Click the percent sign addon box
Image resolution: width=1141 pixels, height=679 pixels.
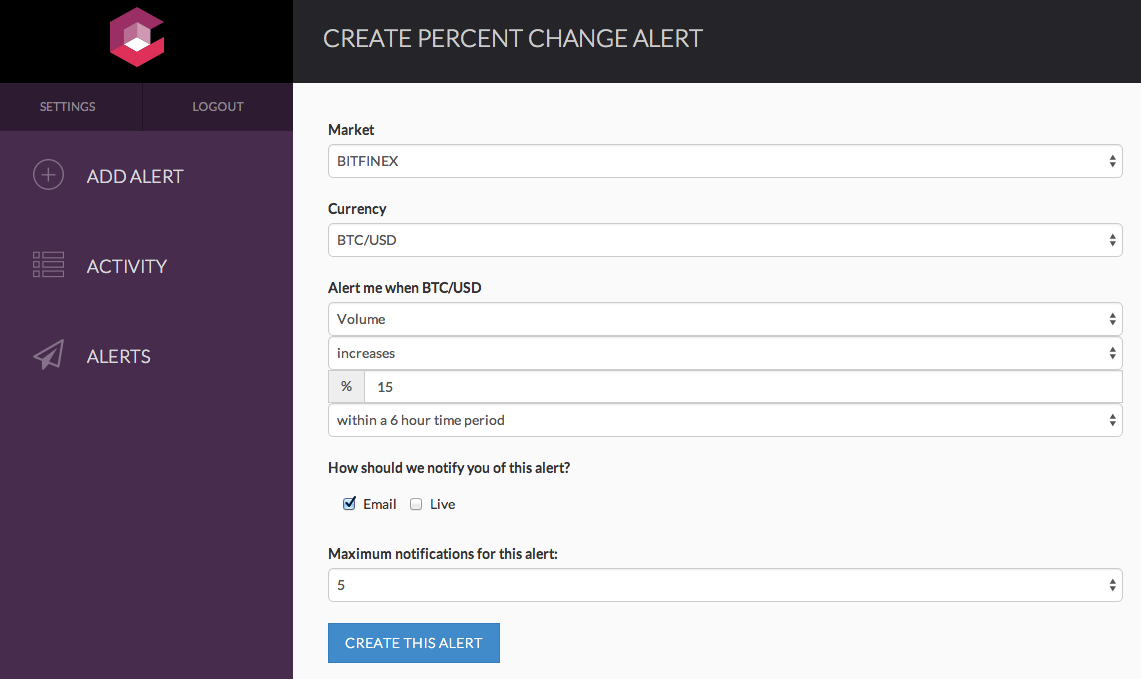(346, 387)
